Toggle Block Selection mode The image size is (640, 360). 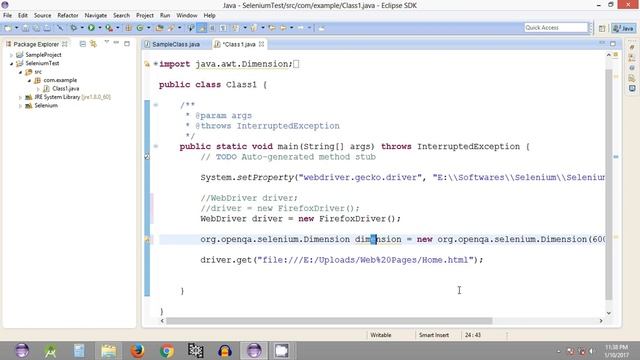point(212,28)
